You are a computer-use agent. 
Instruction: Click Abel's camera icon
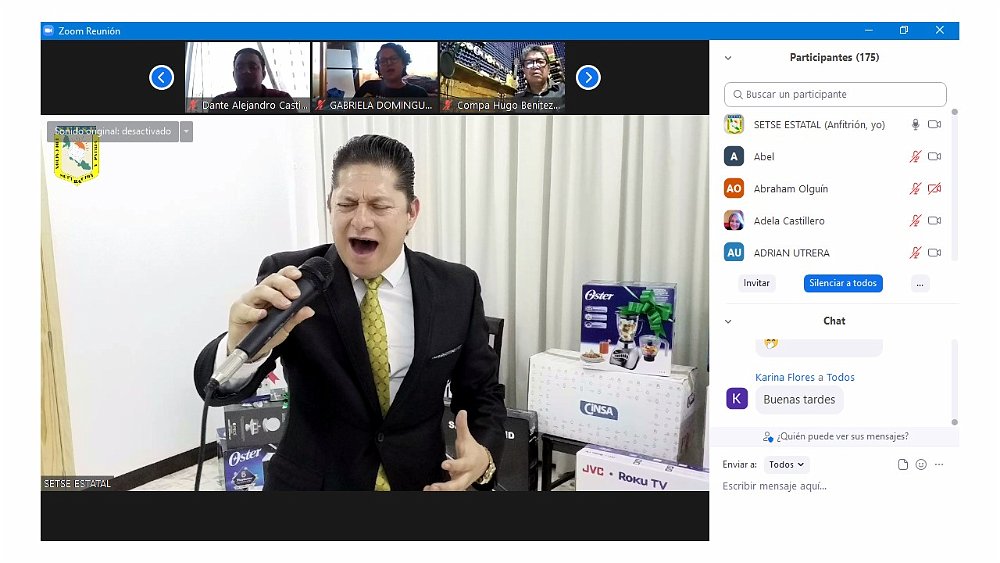point(934,157)
